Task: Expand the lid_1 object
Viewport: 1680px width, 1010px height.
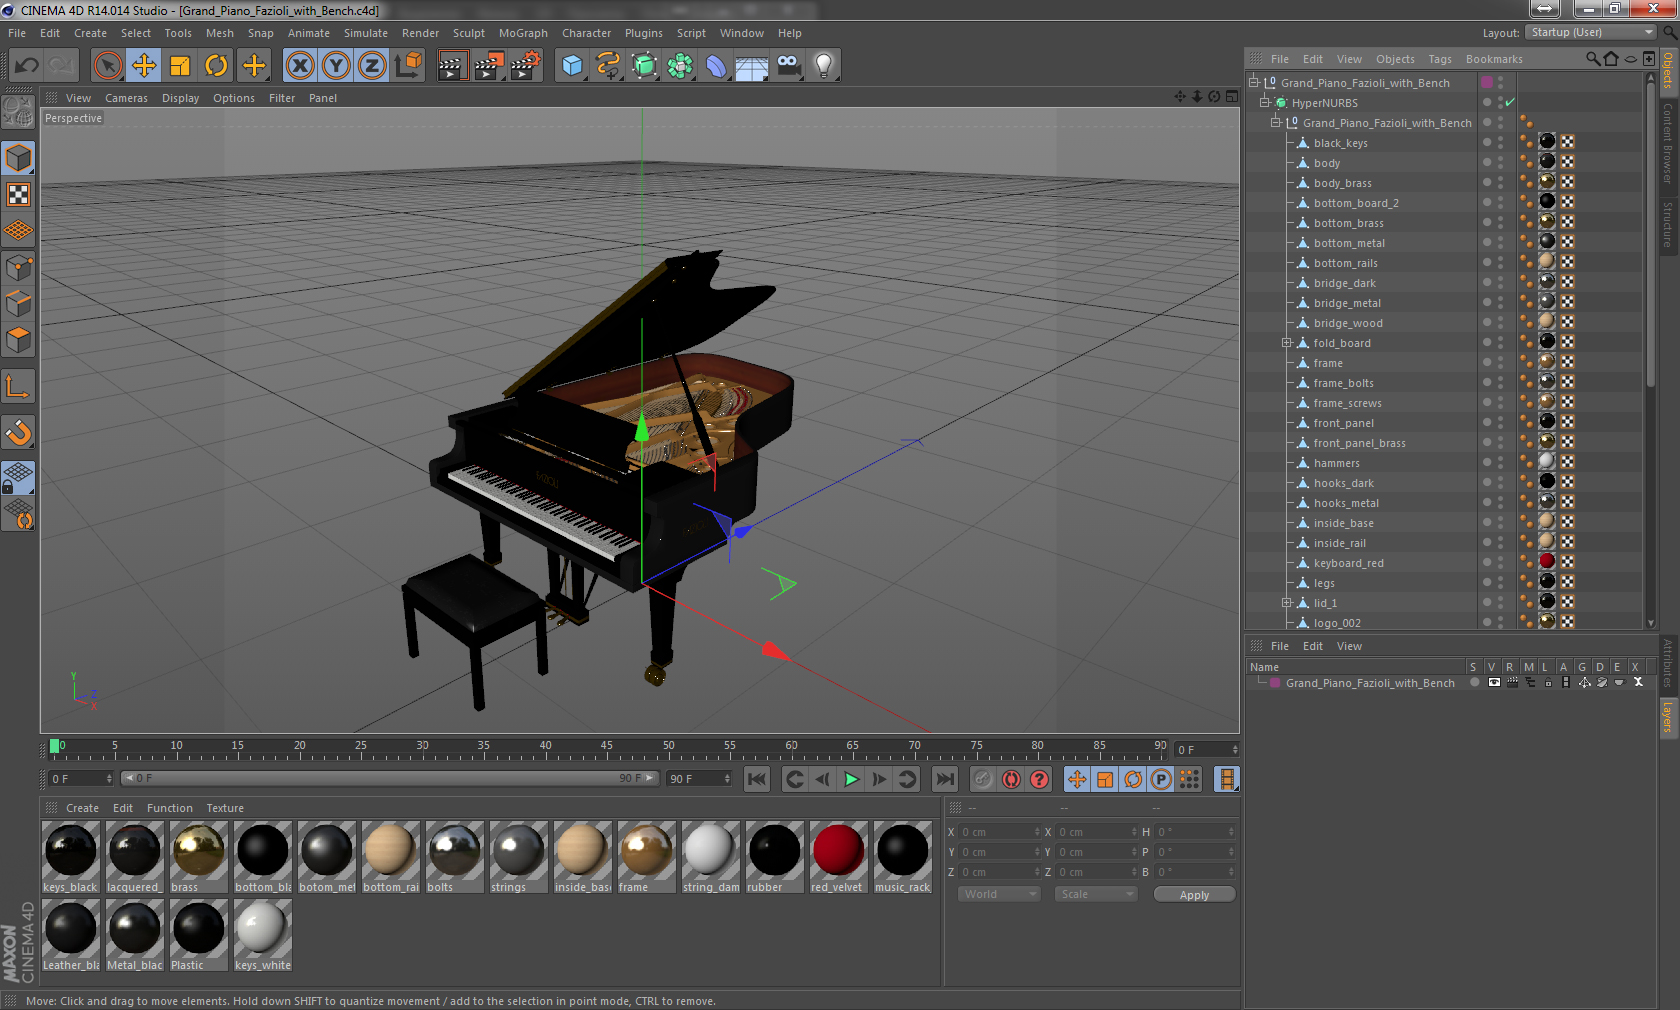Action: click(x=1286, y=603)
